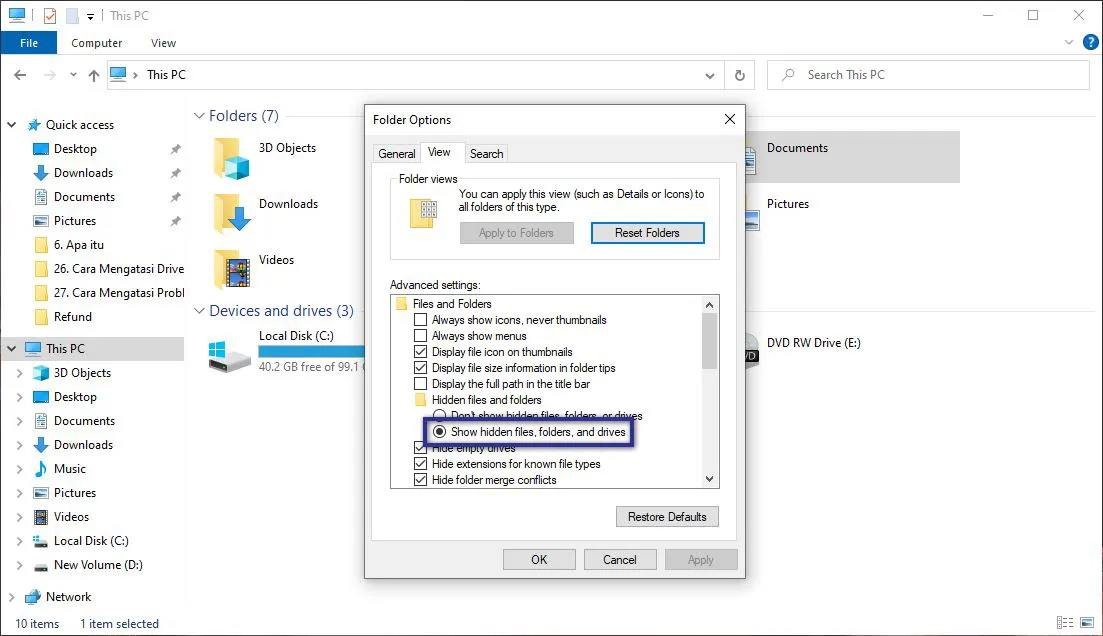This screenshot has height=636, width=1103.
Task: Click the up one level arrow
Action: (x=94, y=74)
